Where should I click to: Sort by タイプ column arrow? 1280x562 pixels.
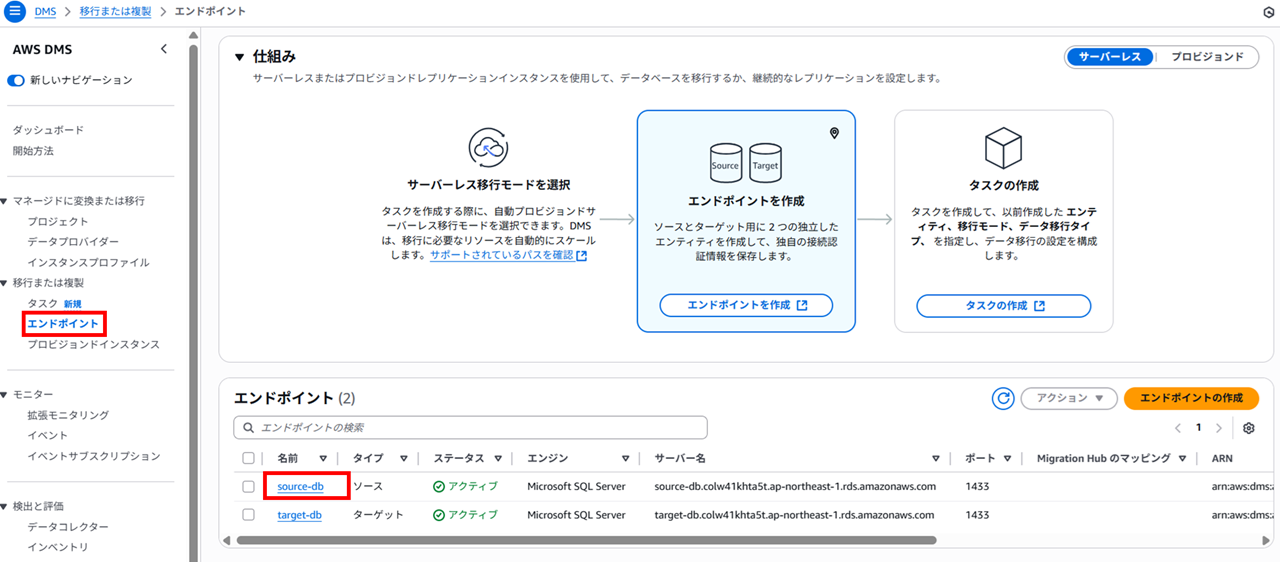404,459
